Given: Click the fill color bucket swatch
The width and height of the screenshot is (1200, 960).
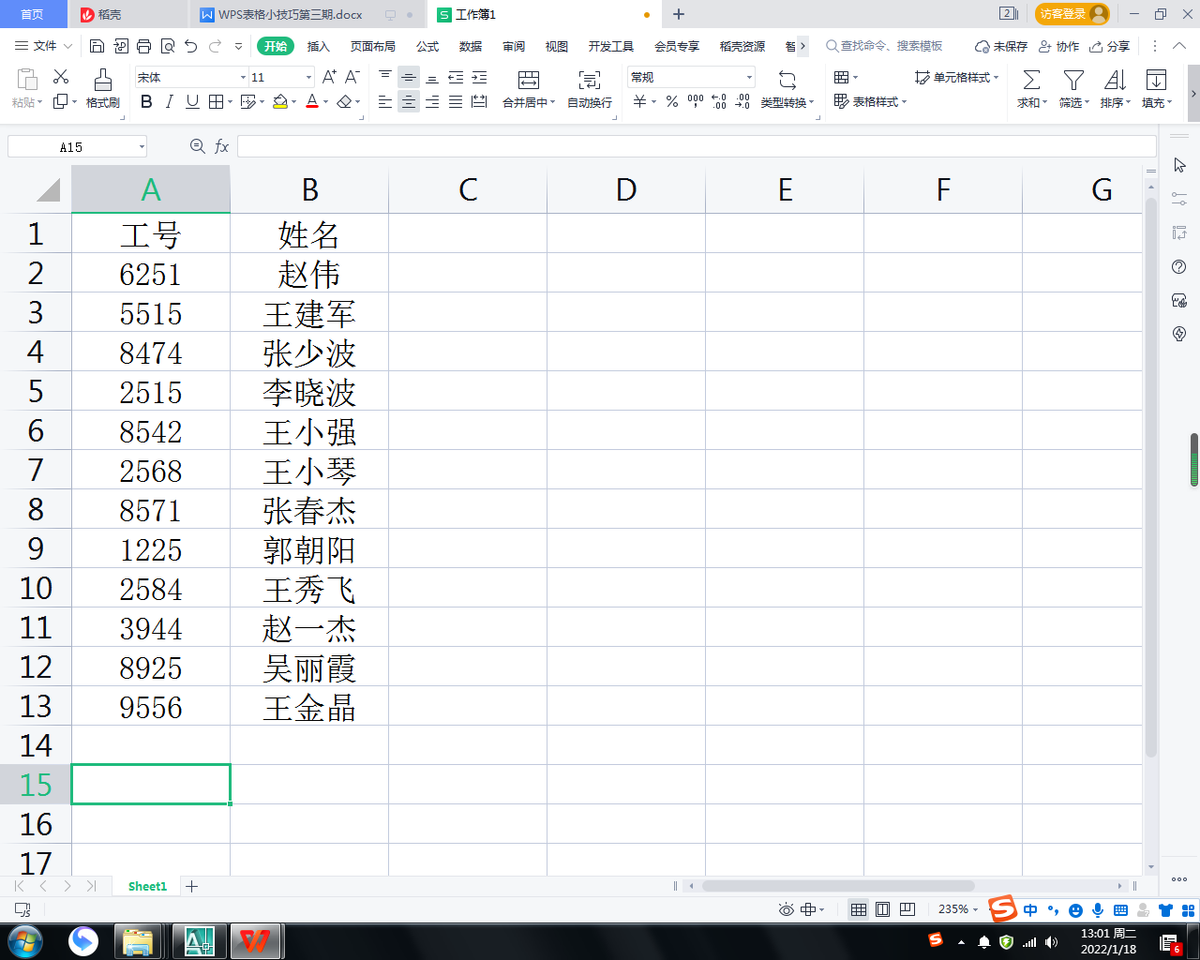Looking at the screenshot, I should [x=281, y=101].
